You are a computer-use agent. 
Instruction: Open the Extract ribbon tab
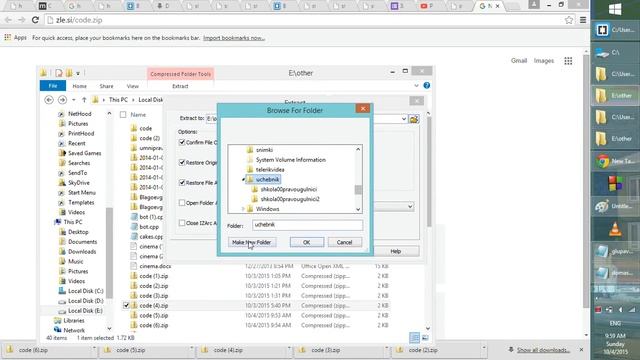coord(180,86)
